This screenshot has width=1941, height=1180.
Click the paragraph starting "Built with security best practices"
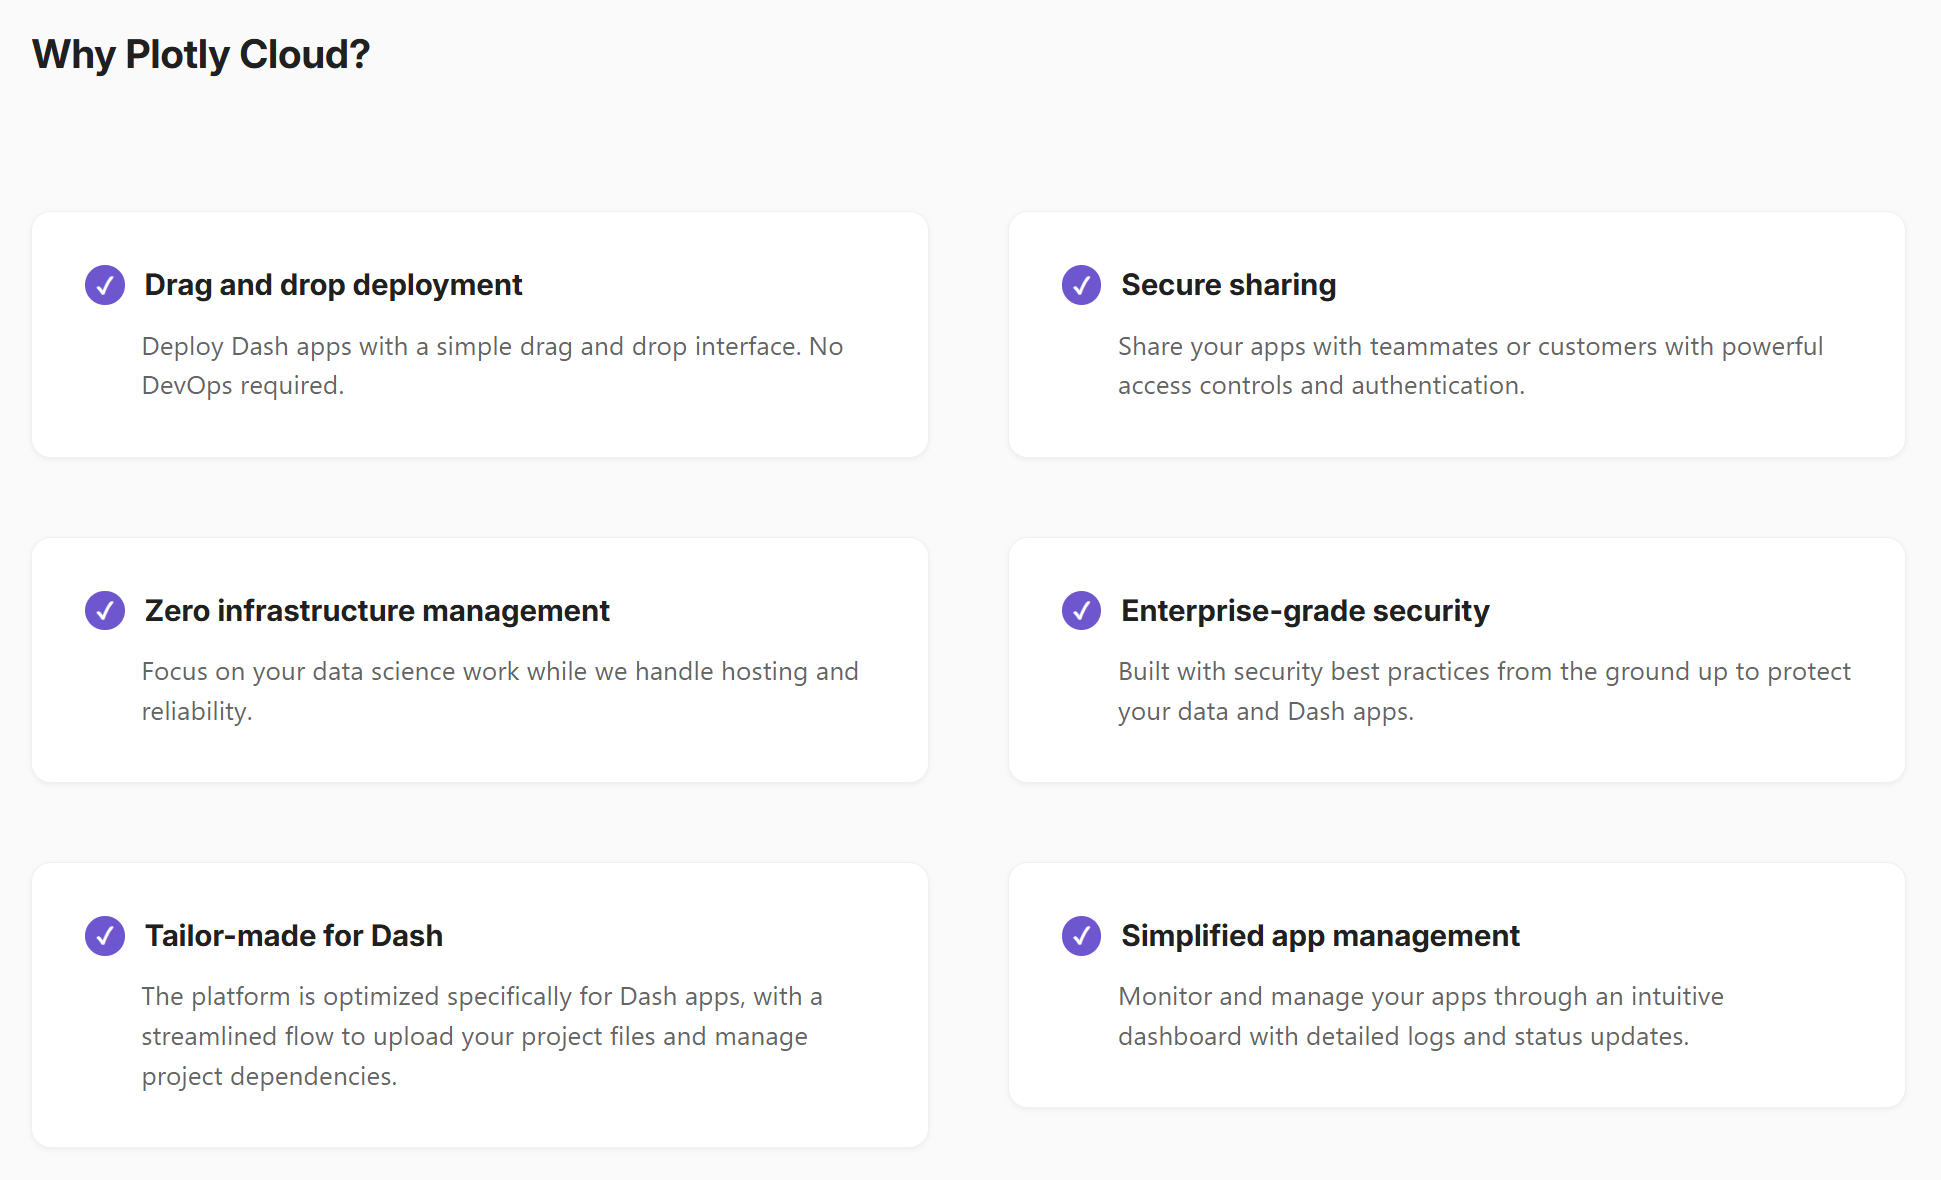point(1484,691)
